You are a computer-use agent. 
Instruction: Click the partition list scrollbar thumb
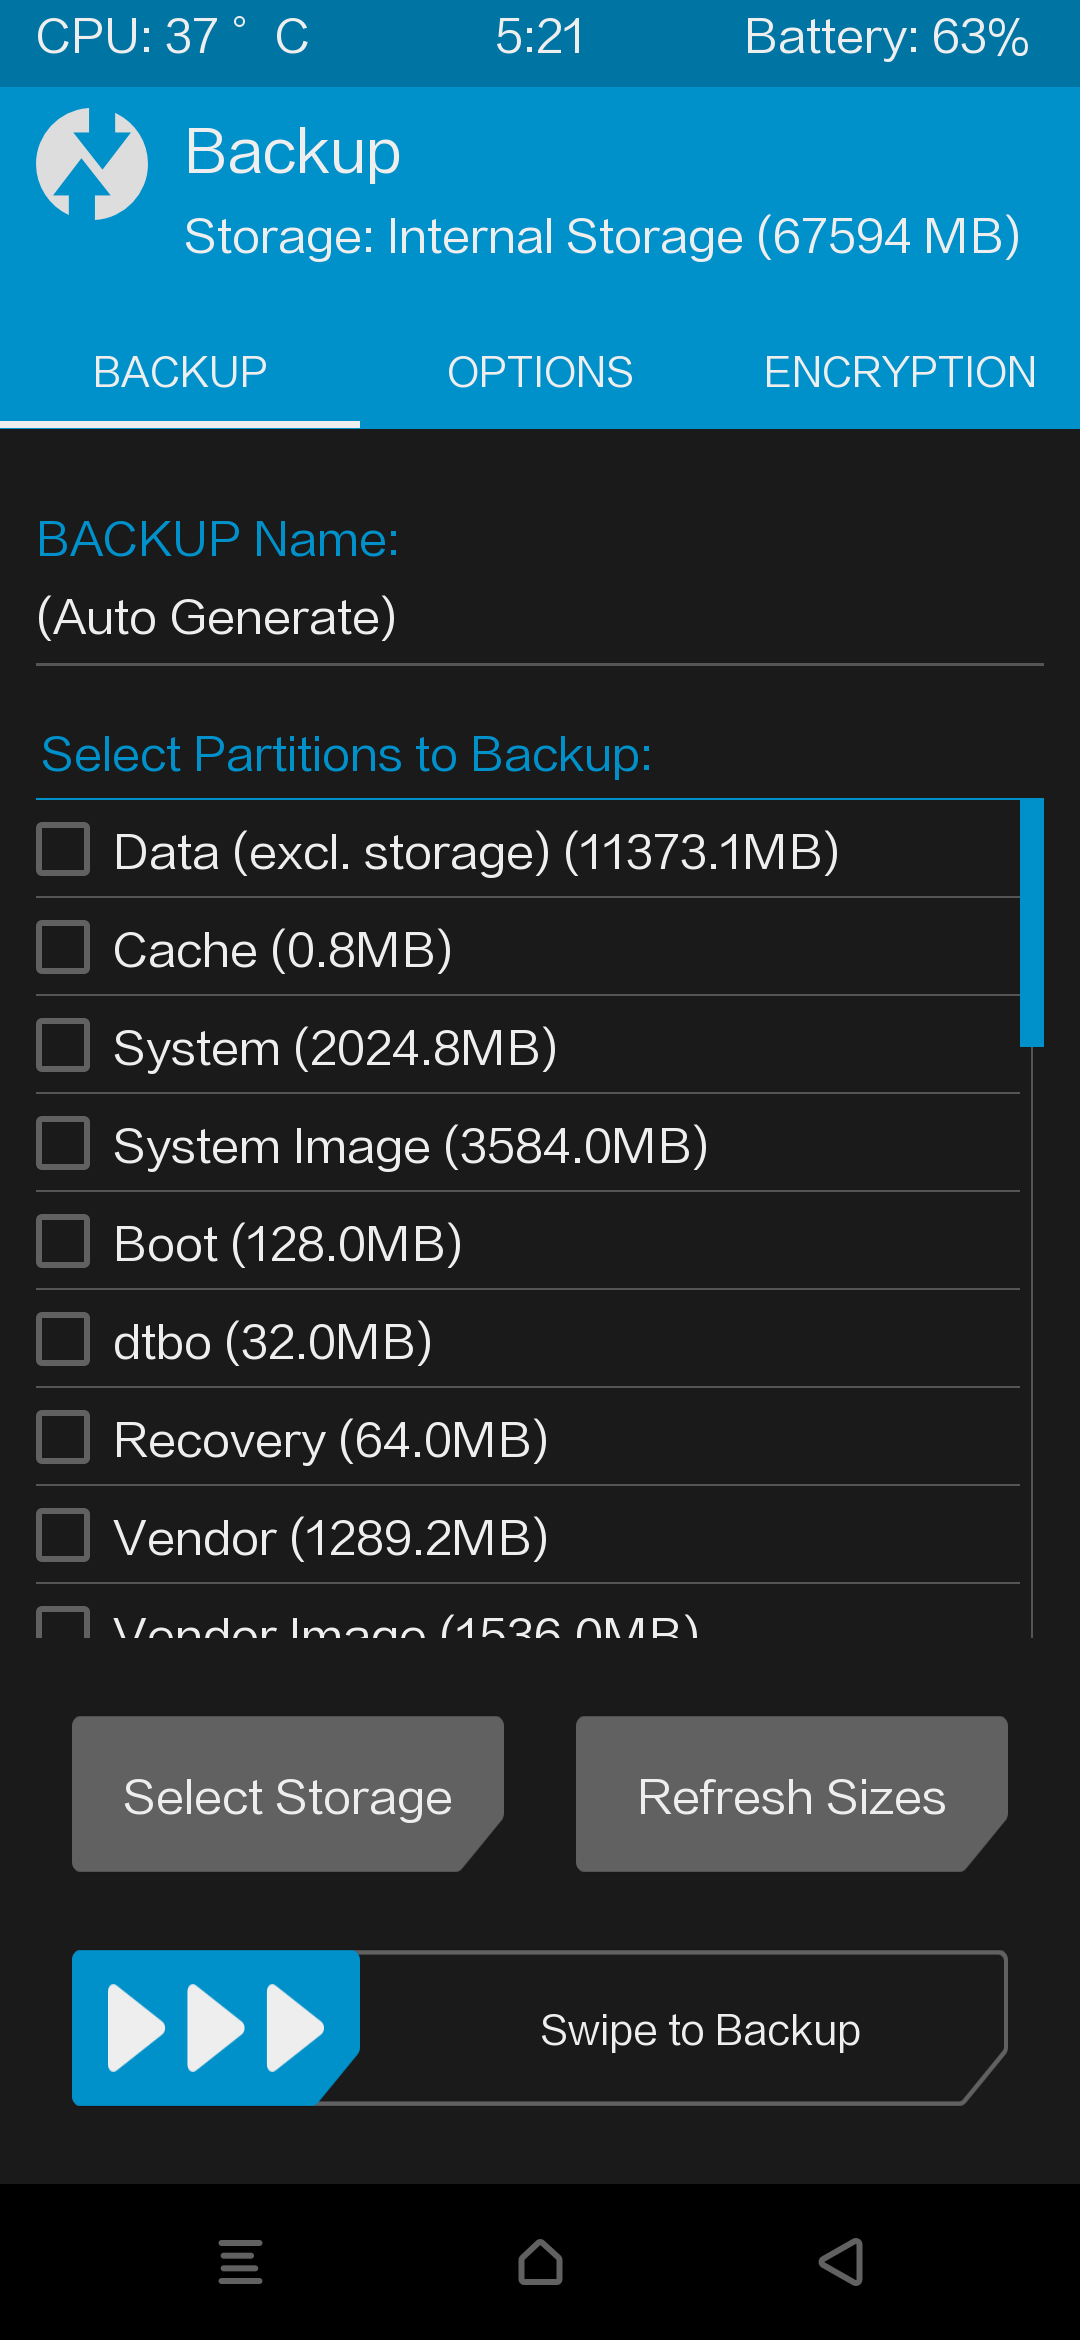[1031, 922]
